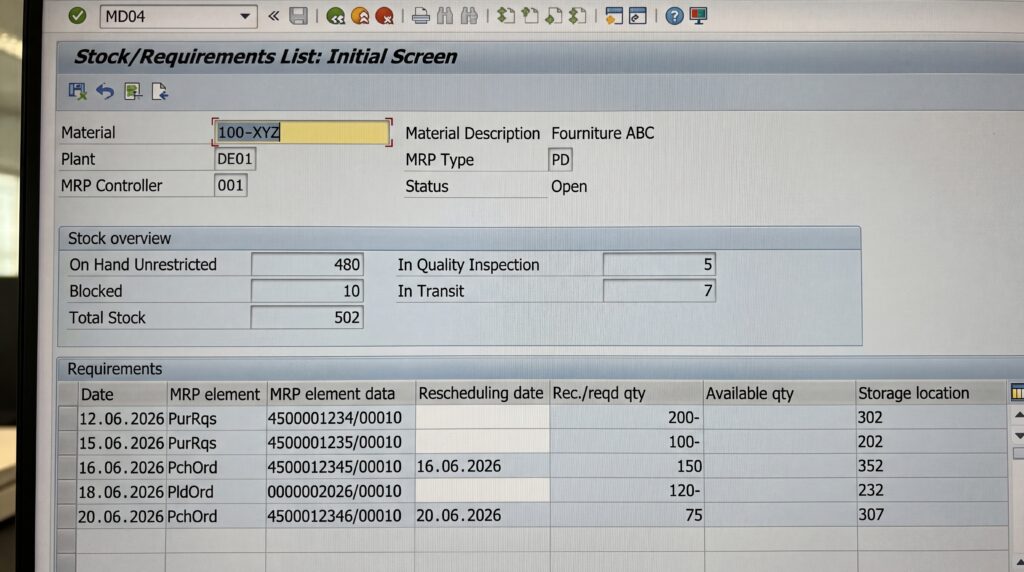Go to Next Page icon

coord(554,16)
